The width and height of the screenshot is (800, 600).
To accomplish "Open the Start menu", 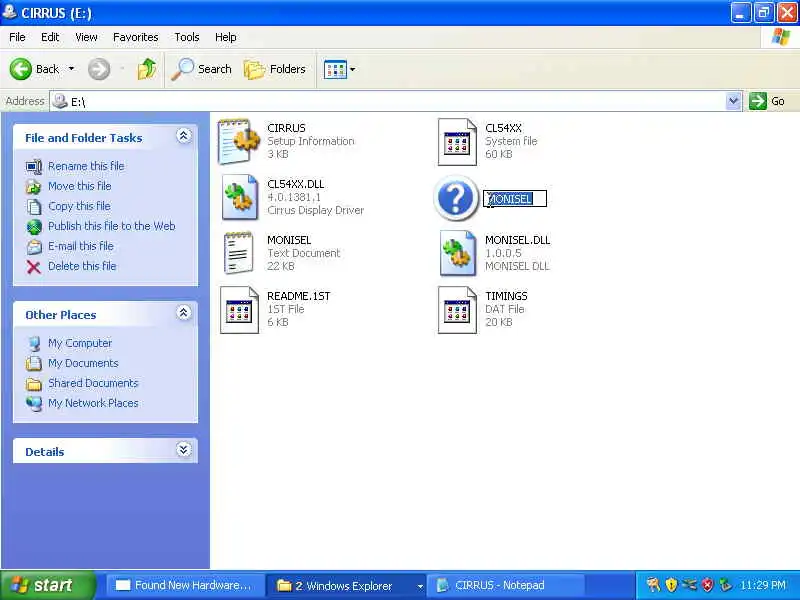I will coord(47,585).
